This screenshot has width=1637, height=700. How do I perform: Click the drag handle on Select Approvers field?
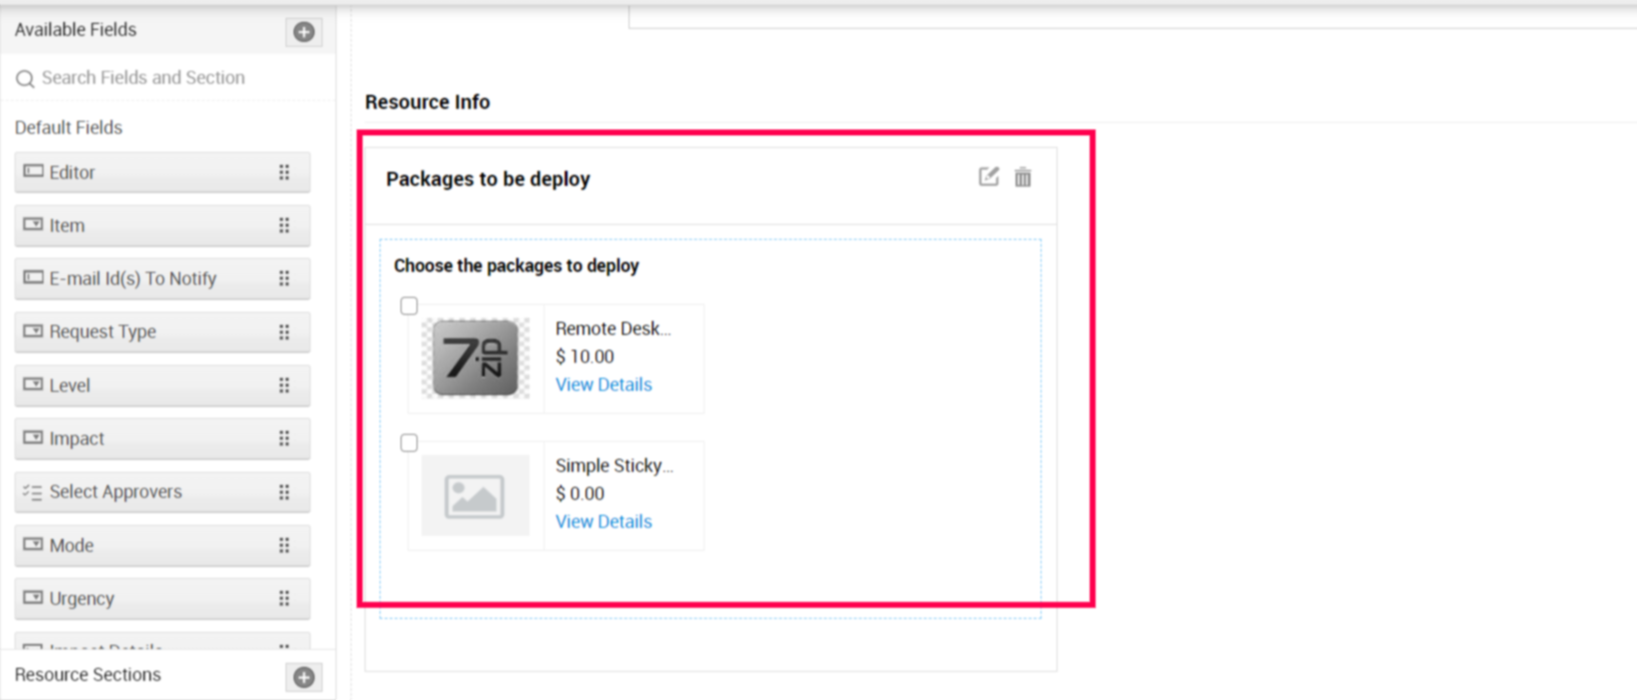point(284,492)
